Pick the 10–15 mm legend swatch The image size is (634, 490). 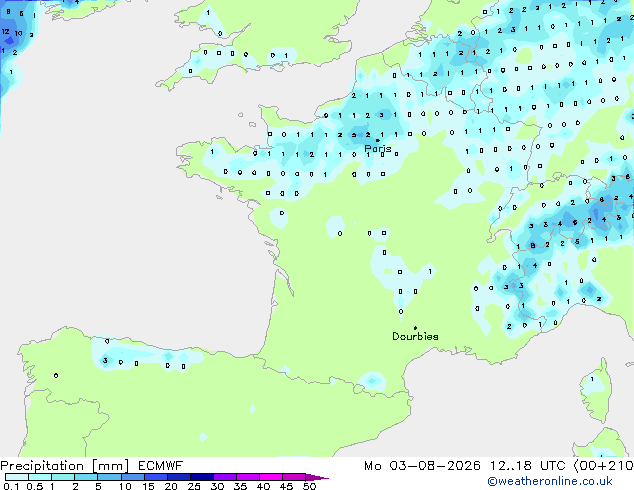(x=132, y=477)
